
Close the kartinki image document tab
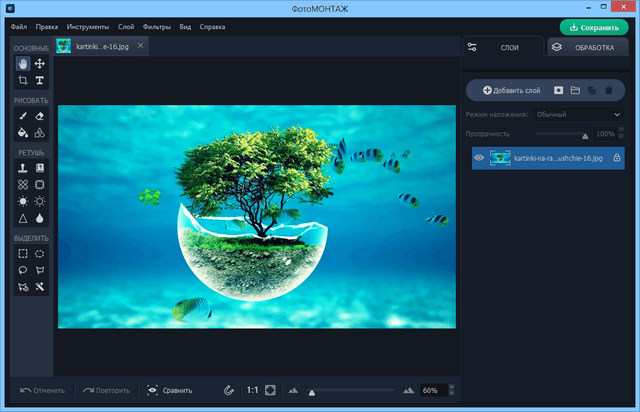click(140, 46)
